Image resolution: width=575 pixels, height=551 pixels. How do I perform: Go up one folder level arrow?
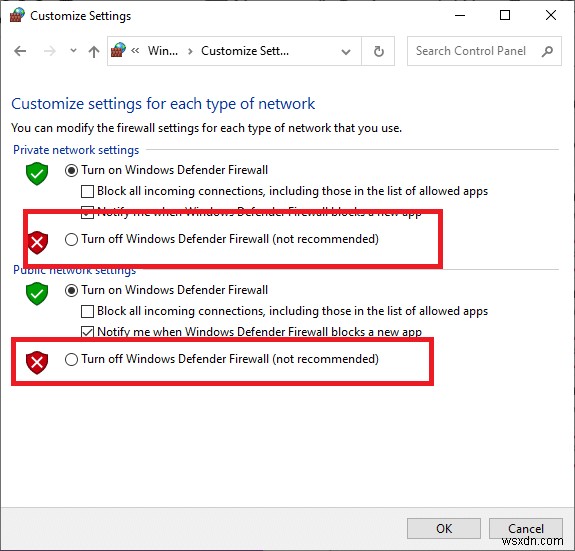pos(94,51)
